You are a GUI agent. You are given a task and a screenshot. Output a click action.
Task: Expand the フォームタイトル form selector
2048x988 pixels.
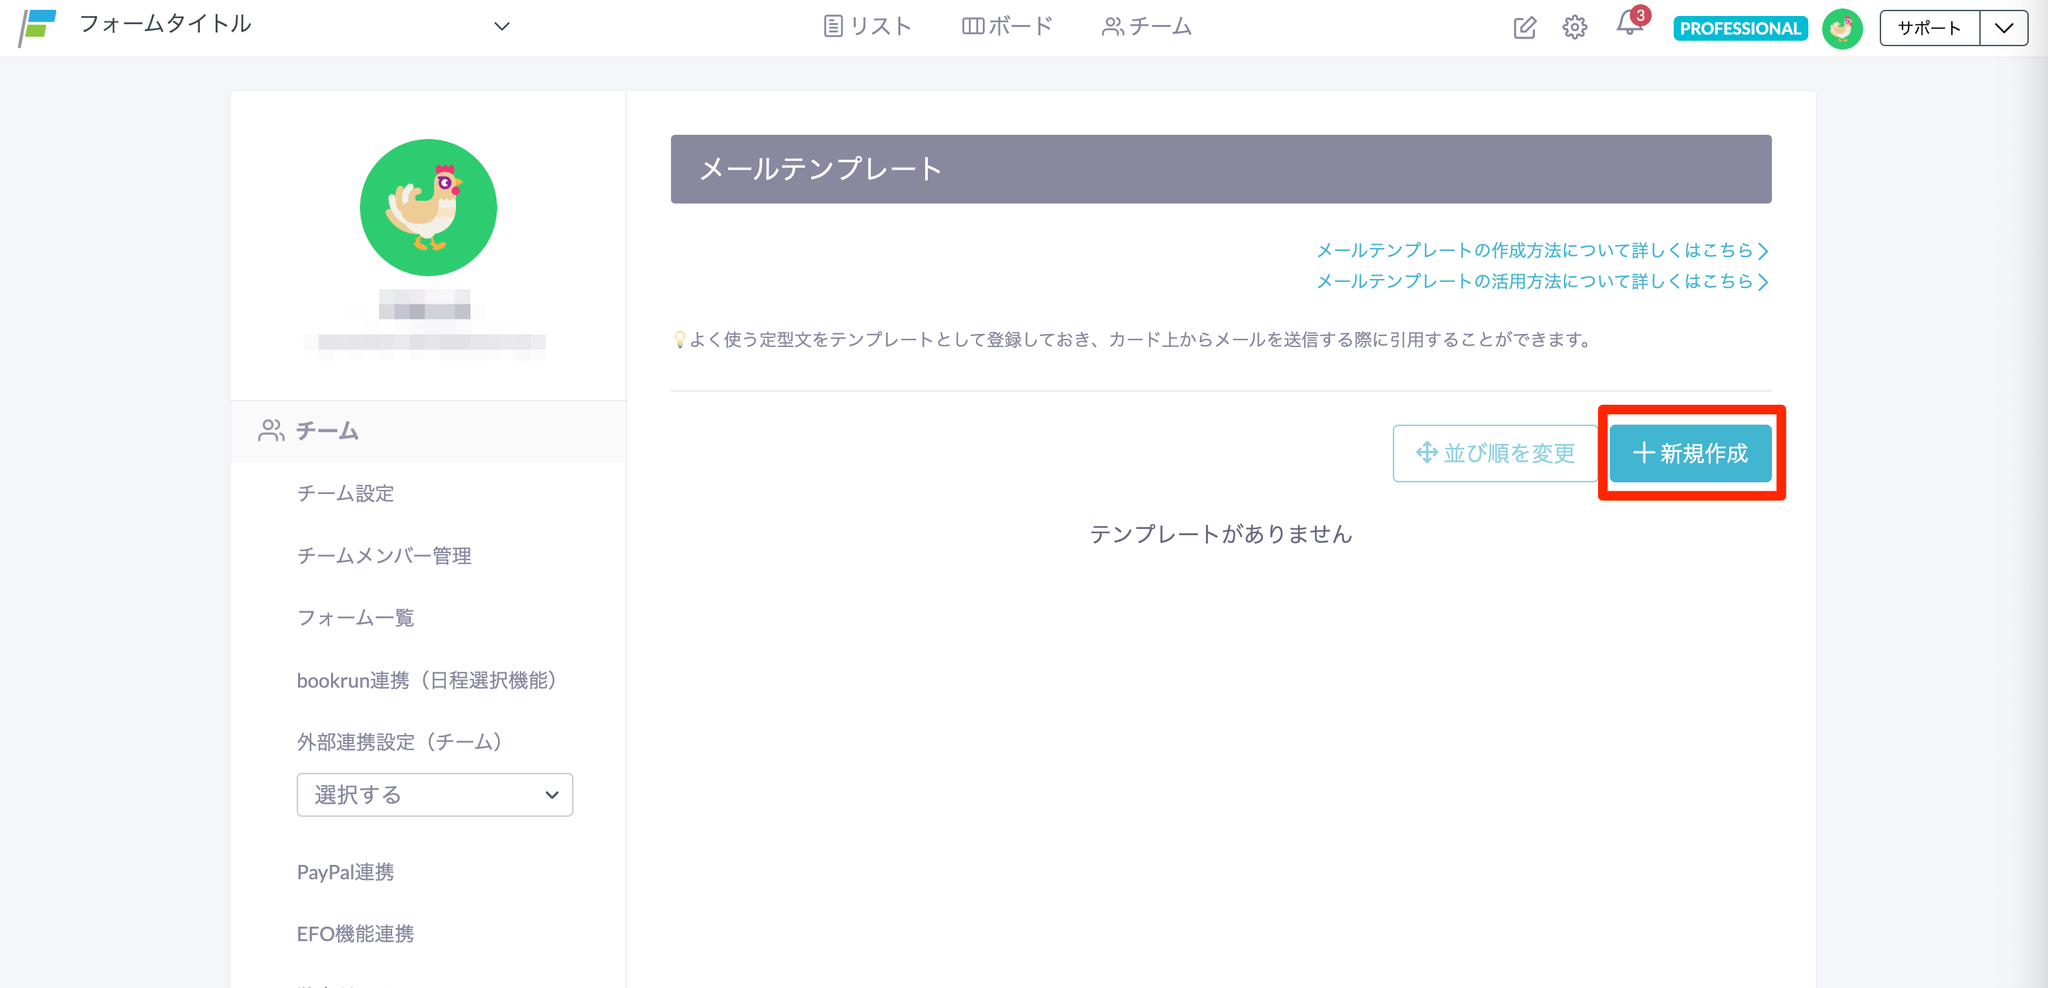point(502,26)
